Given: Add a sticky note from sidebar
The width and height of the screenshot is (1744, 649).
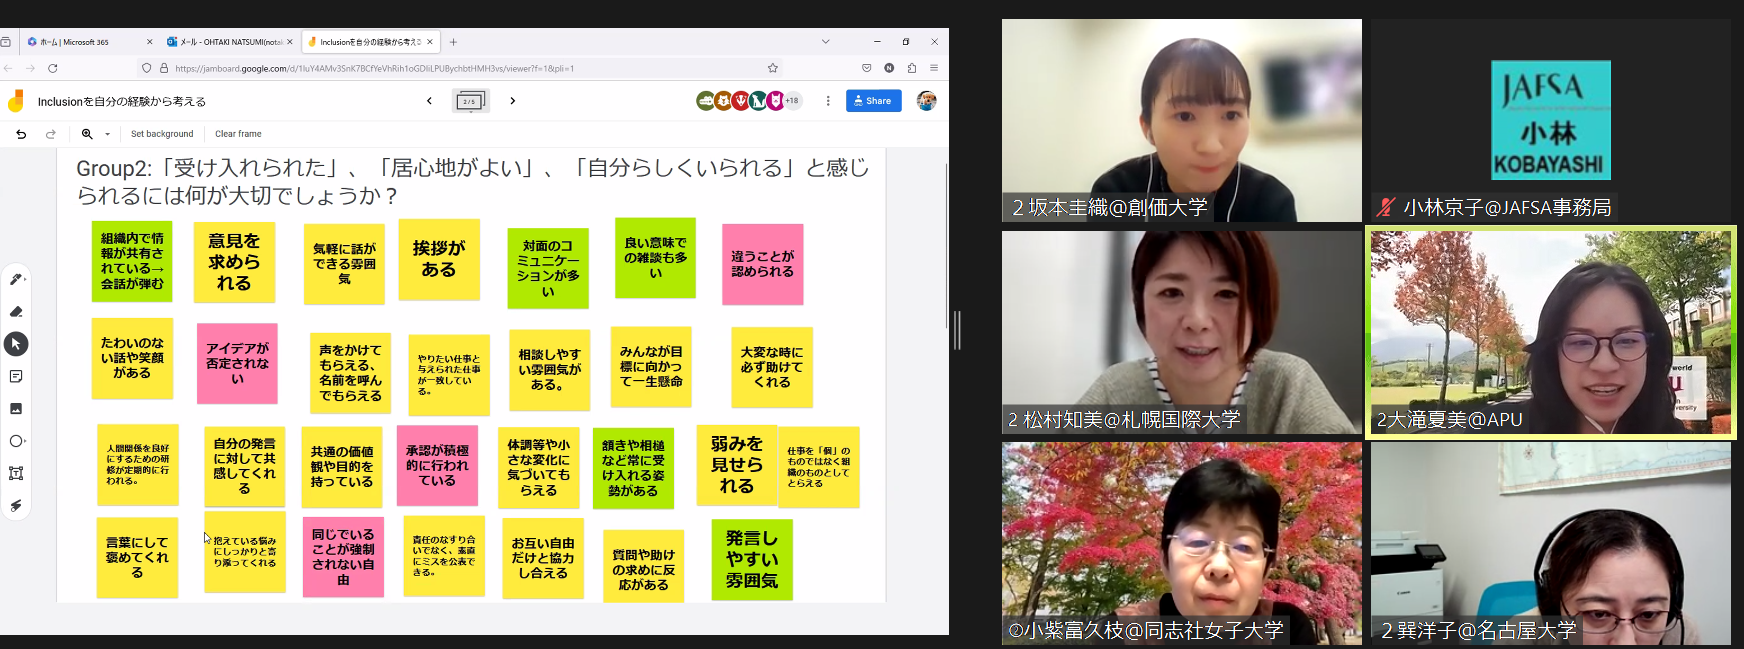Looking at the screenshot, I should coord(16,376).
